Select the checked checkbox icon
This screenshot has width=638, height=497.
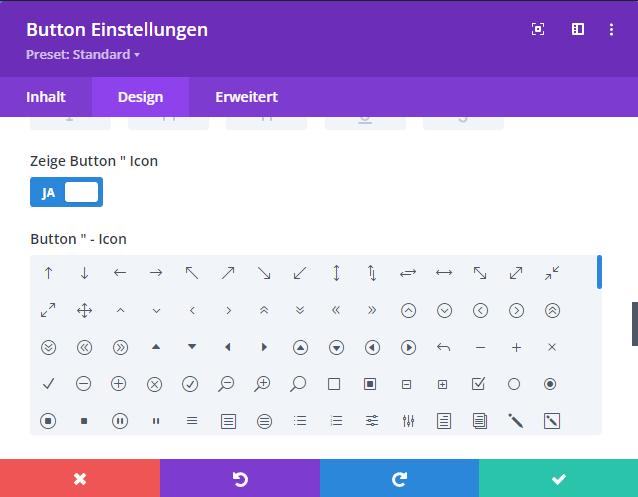(478, 384)
